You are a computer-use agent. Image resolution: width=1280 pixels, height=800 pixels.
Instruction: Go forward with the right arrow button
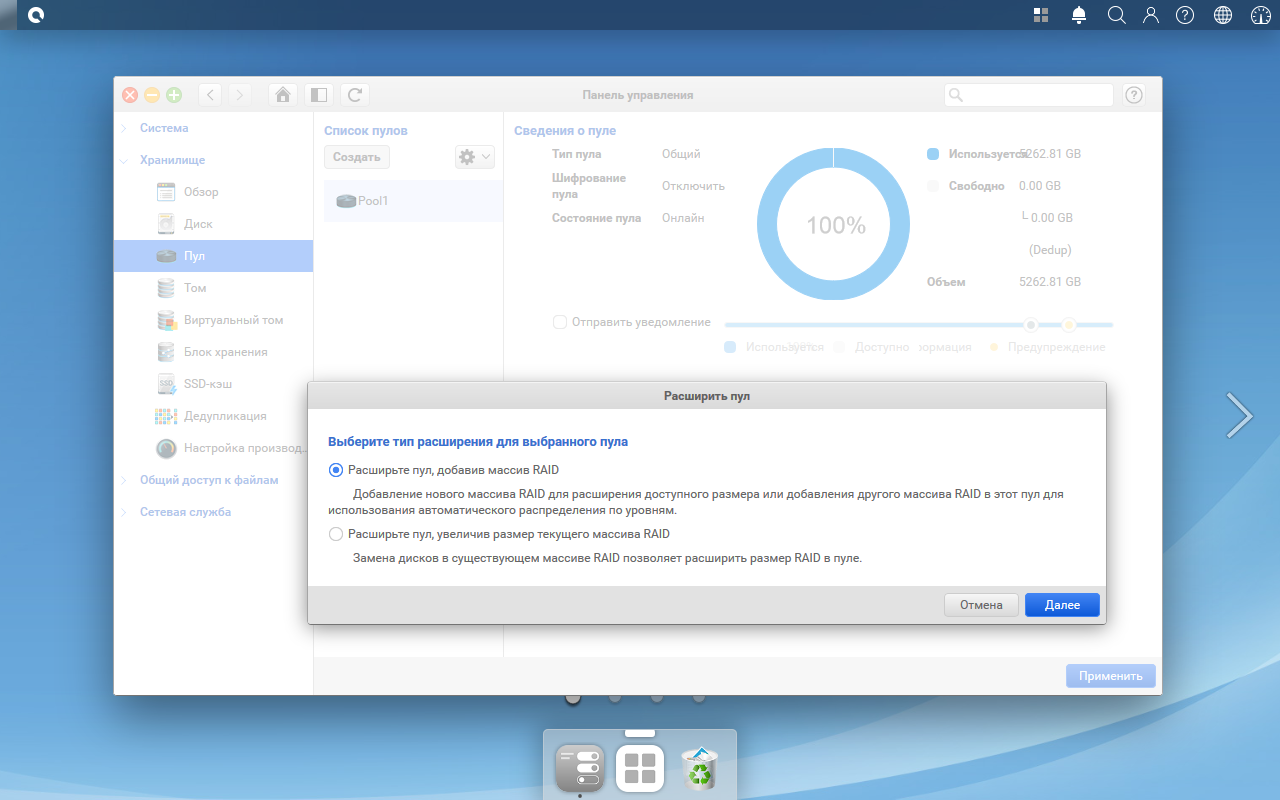coord(240,95)
